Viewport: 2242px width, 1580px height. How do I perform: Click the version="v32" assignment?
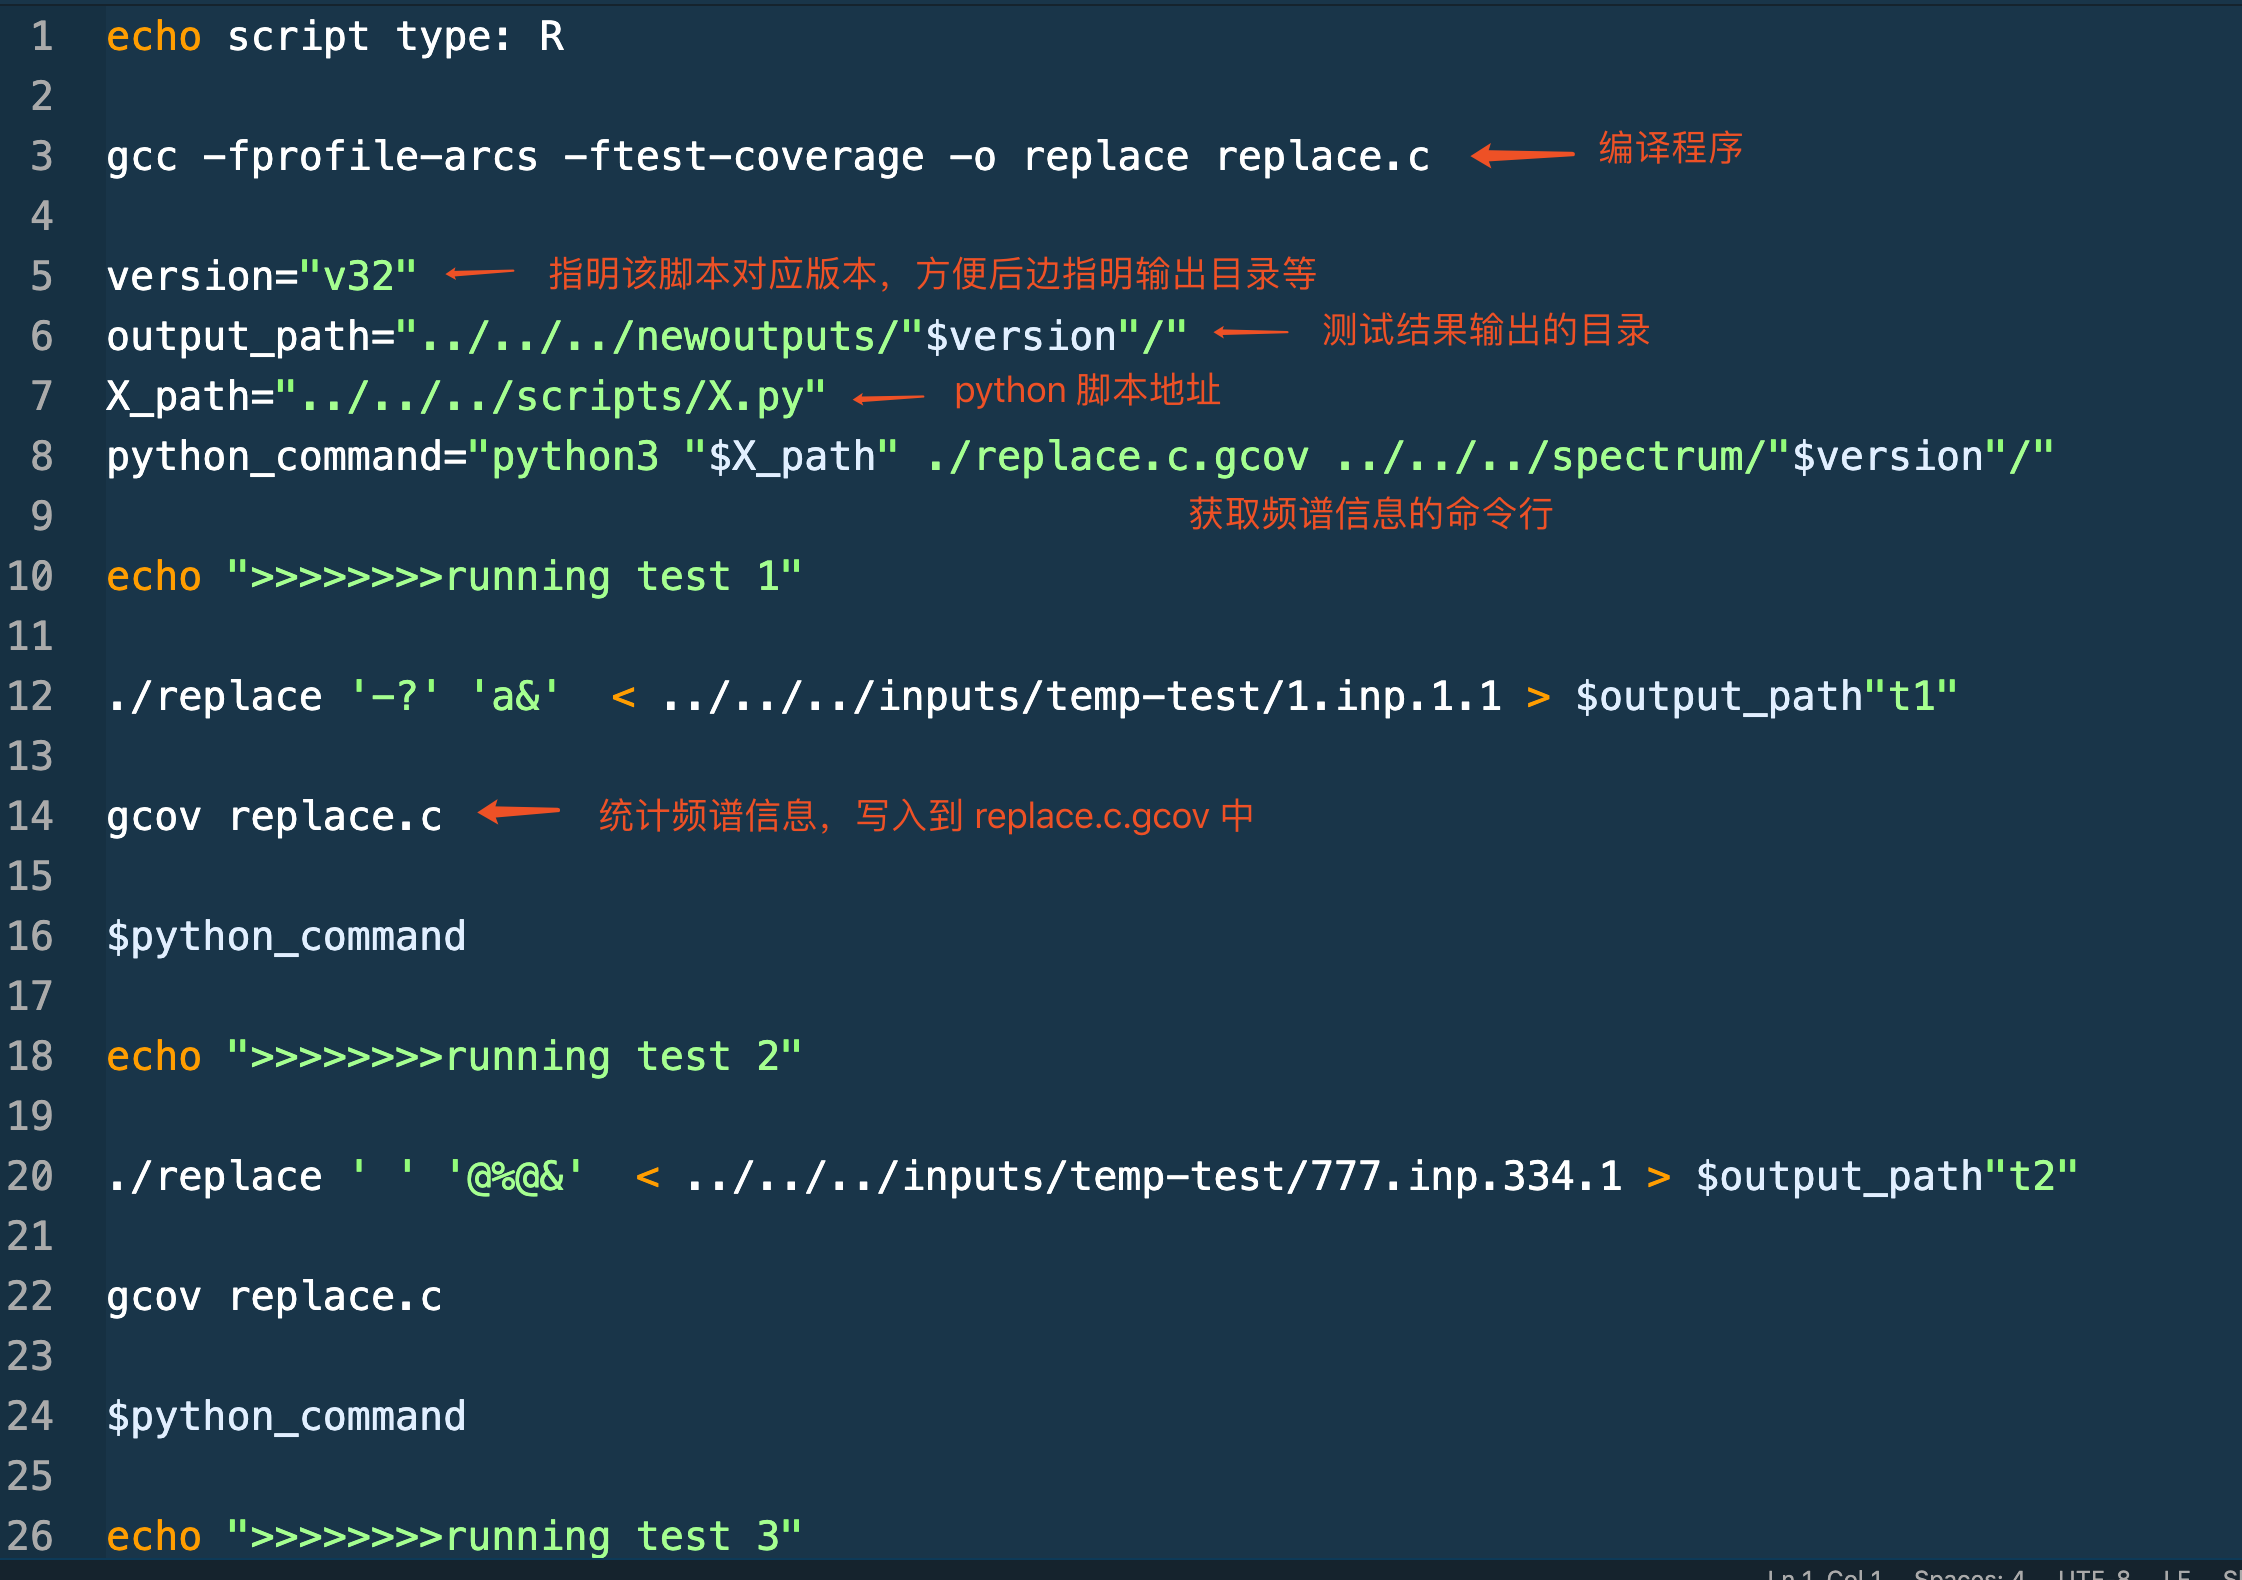pos(261,276)
